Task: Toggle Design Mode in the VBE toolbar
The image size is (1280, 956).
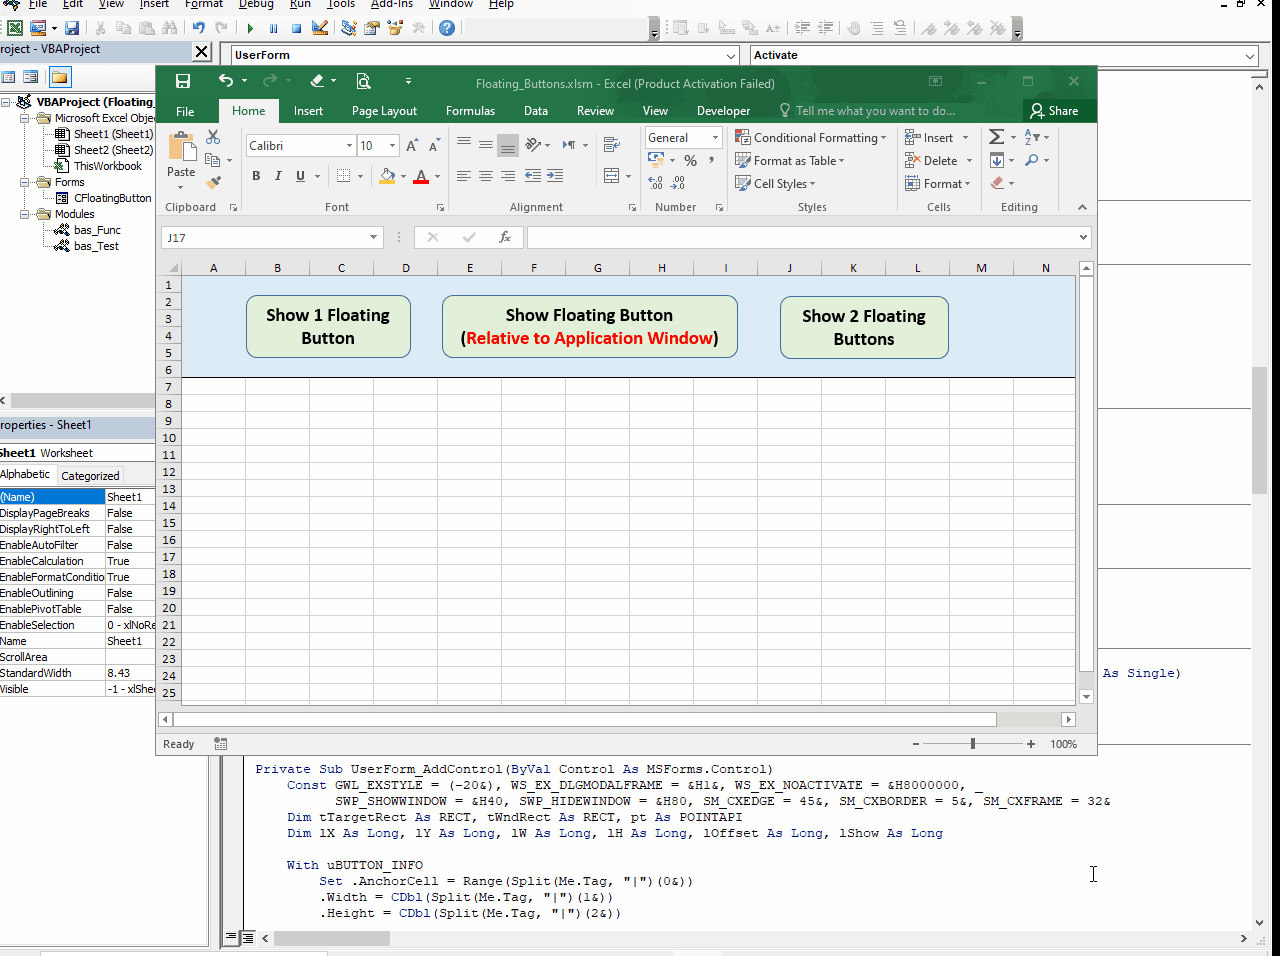Action: (320, 28)
